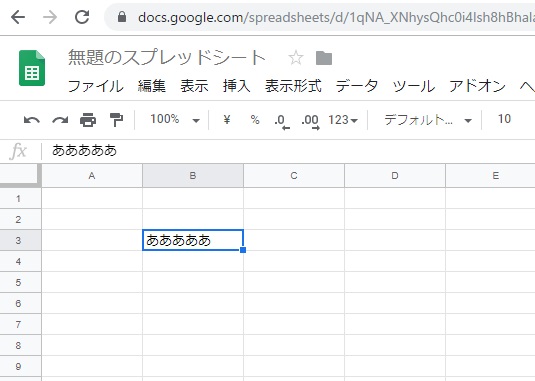The image size is (535, 381).
Task: Select cell A7
Action: 92,324
